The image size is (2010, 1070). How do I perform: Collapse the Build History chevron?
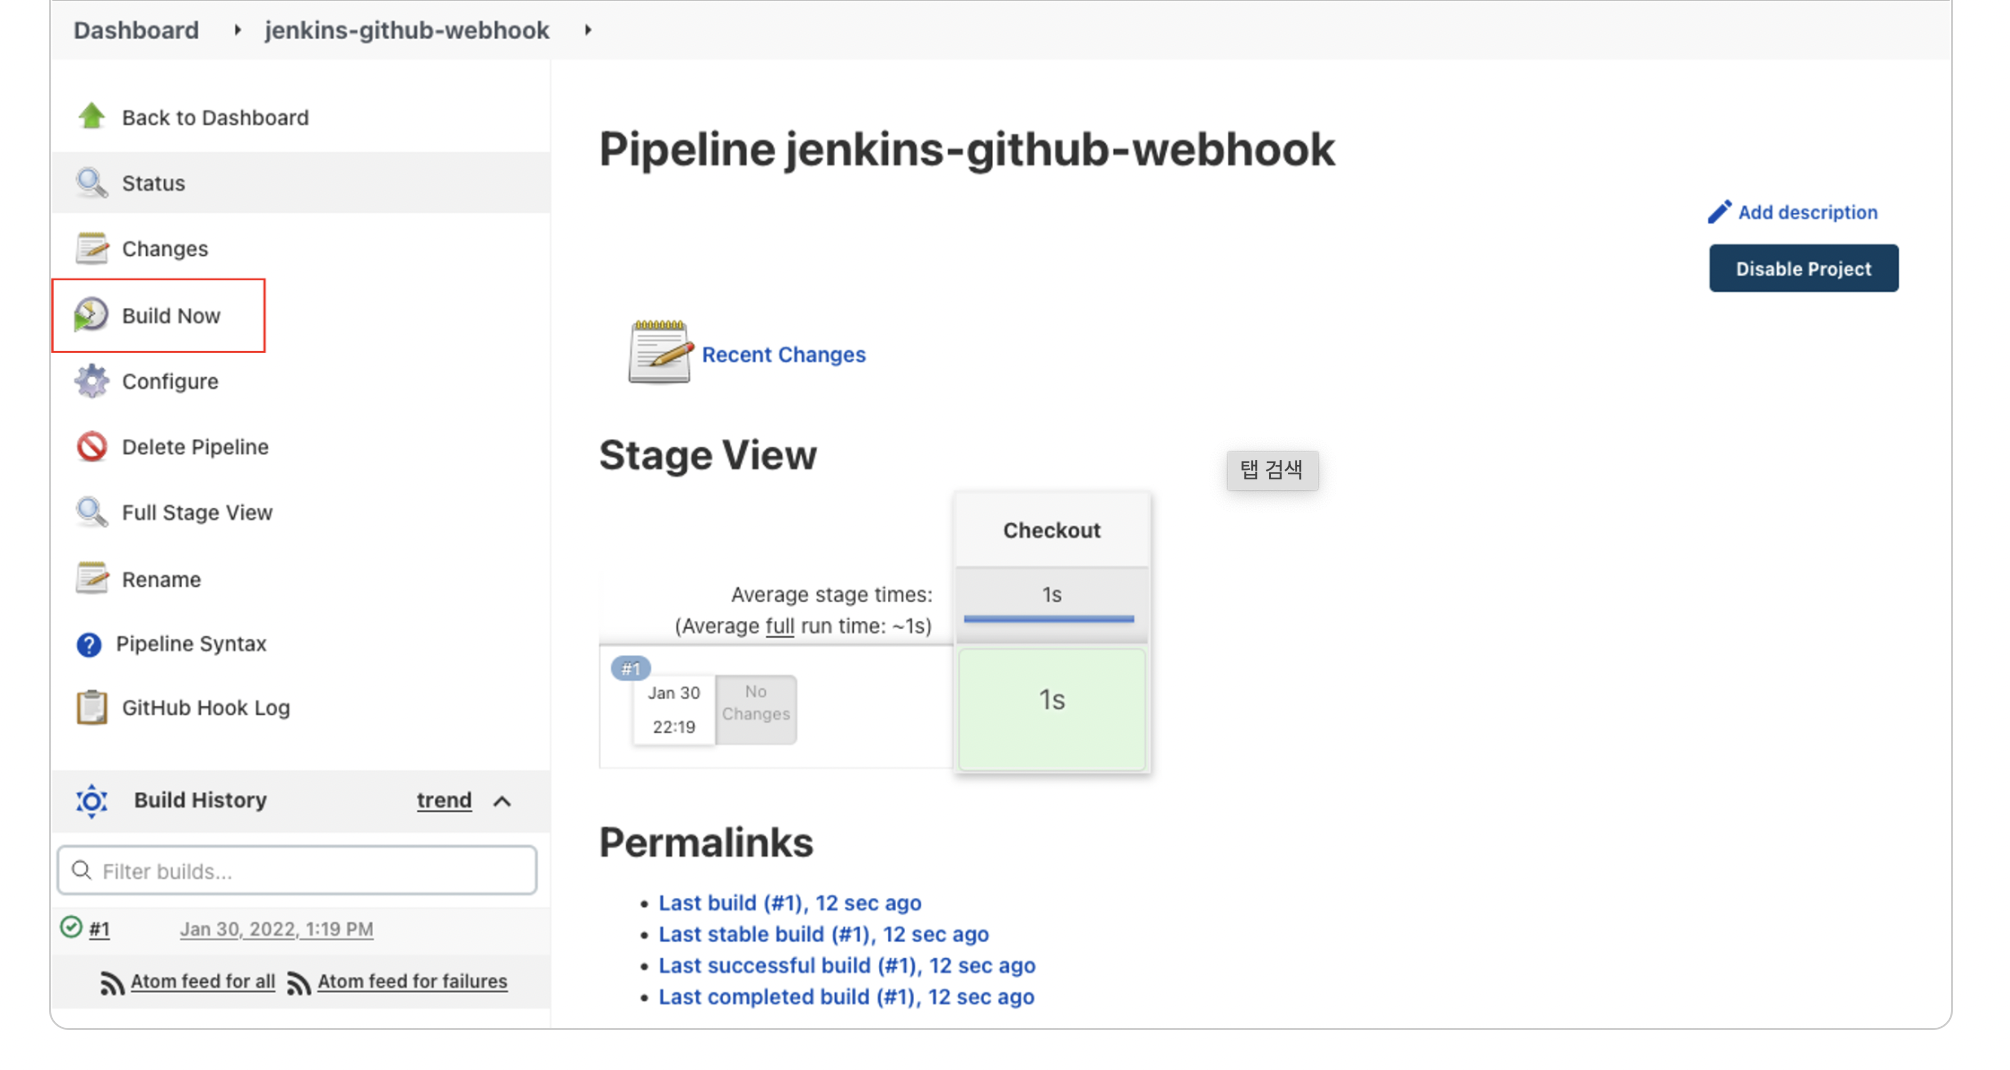click(x=502, y=801)
